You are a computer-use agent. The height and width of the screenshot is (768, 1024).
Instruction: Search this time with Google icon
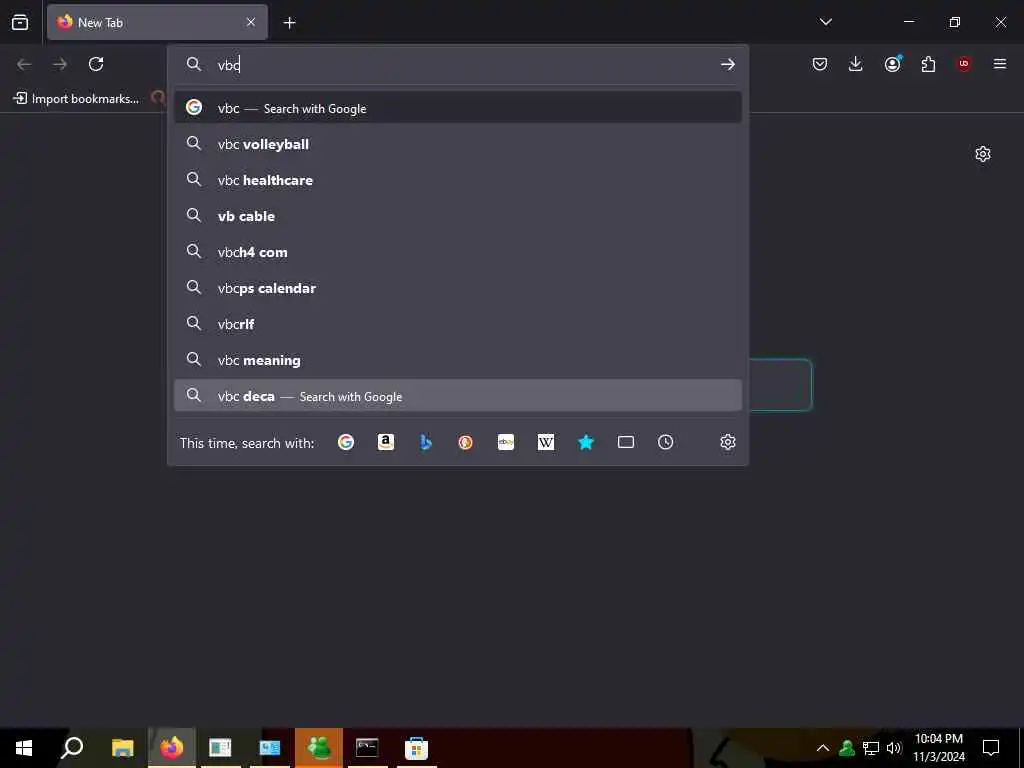(x=345, y=442)
